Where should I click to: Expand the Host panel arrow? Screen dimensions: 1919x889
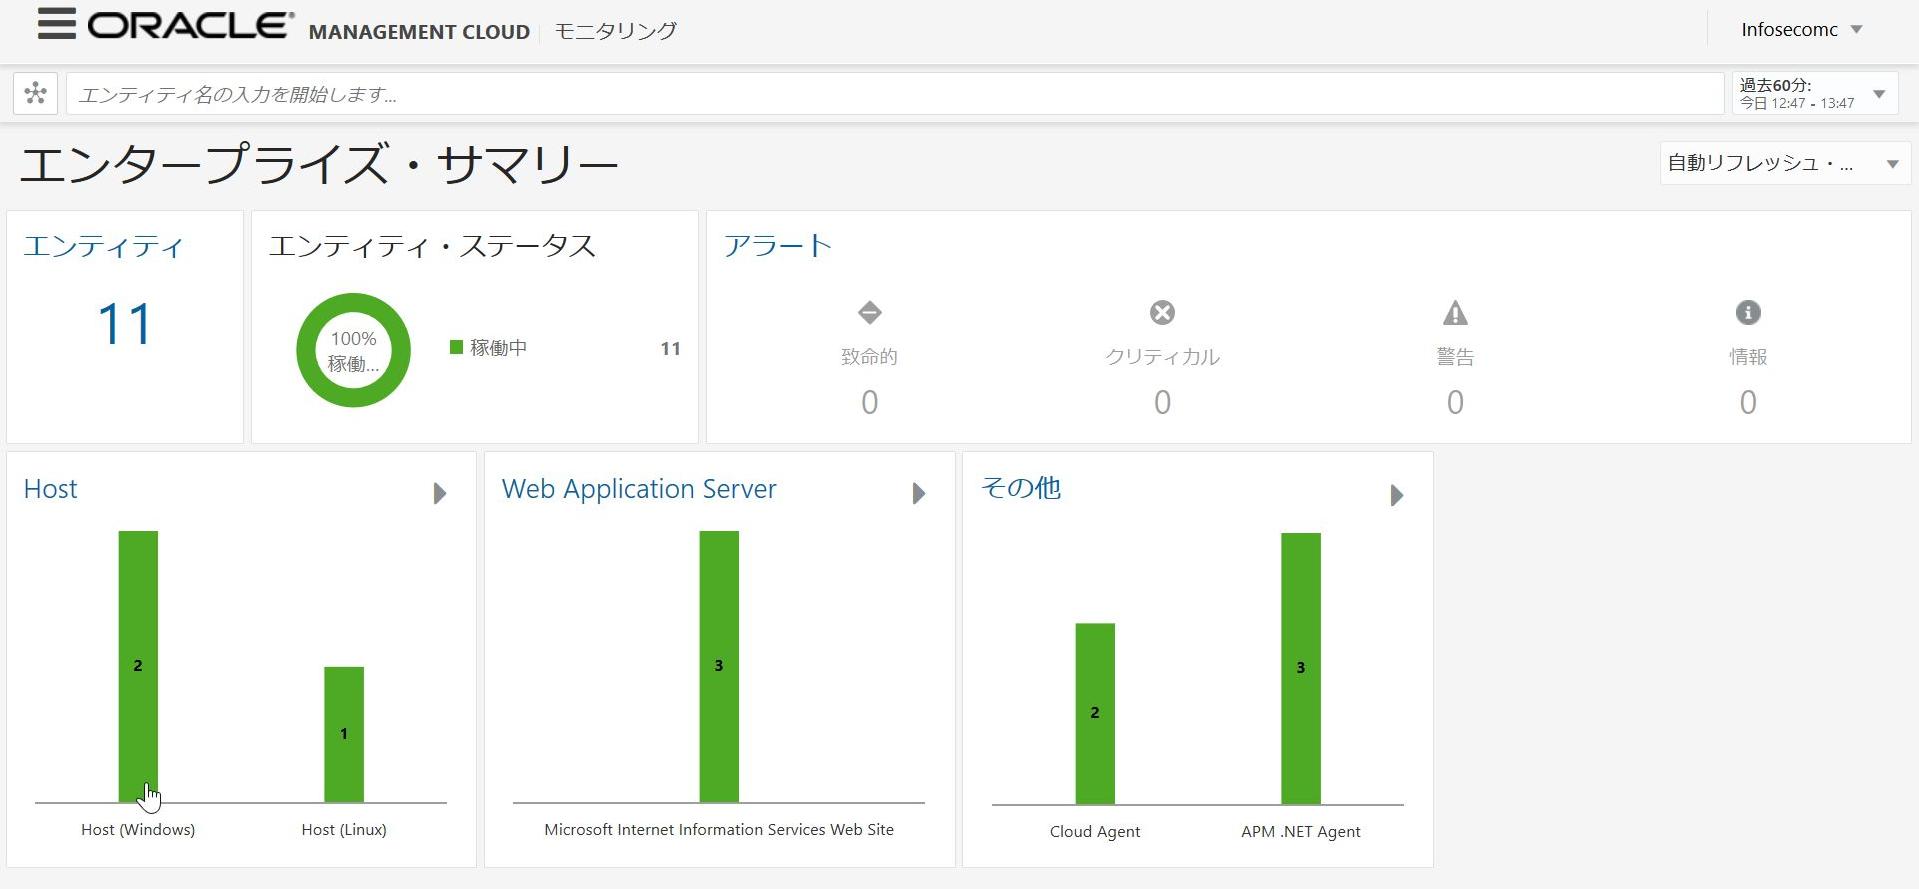pyautogui.click(x=439, y=493)
